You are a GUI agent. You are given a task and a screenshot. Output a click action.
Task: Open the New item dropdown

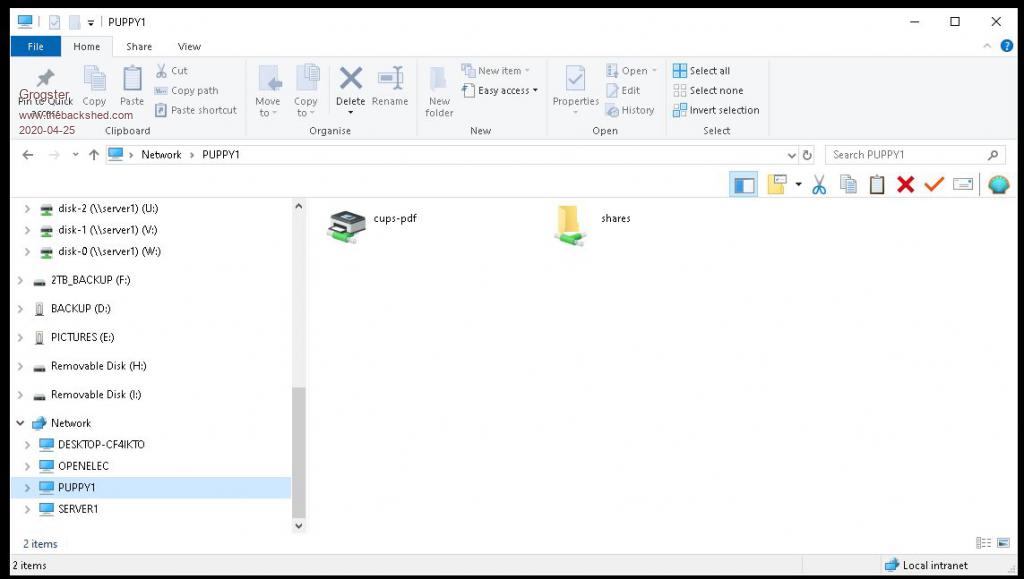click(496, 70)
